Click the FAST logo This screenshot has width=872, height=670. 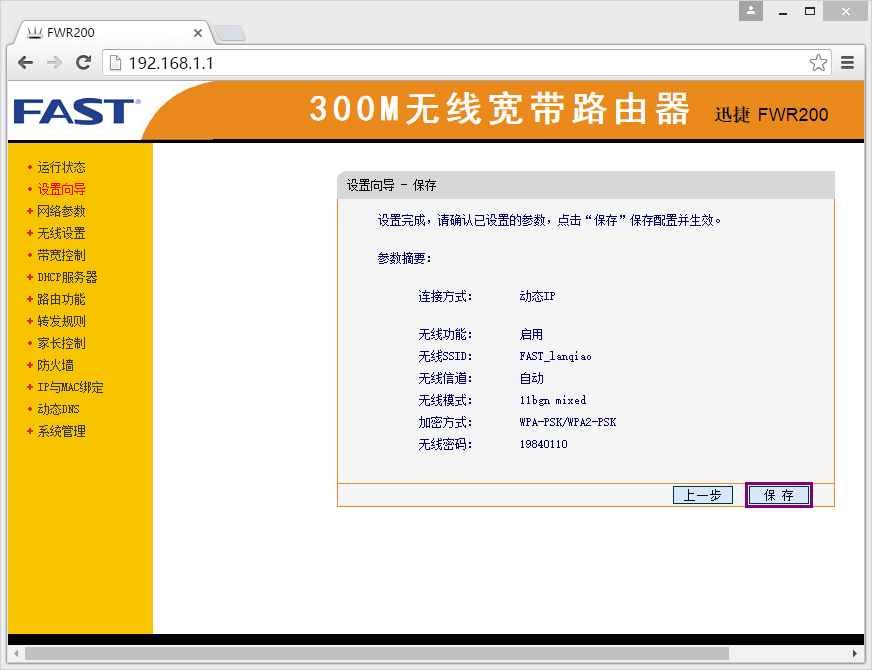point(77,112)
